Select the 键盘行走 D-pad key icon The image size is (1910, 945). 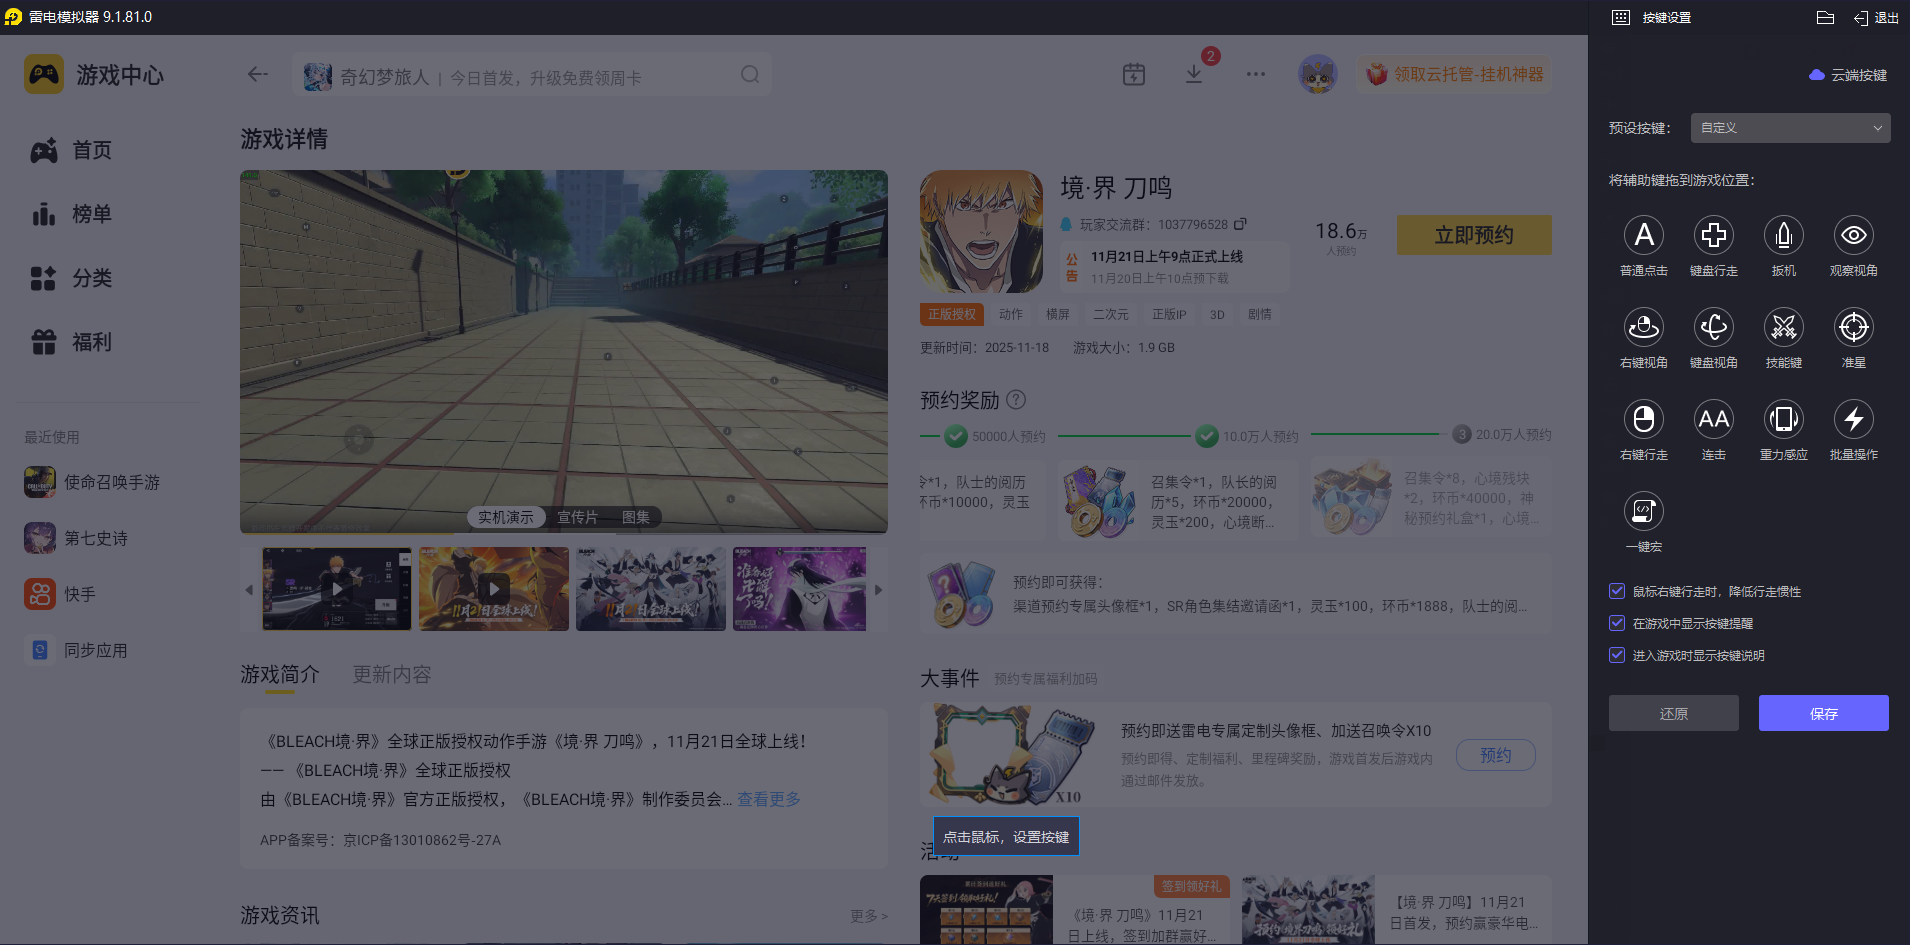tap(1714, 235)
